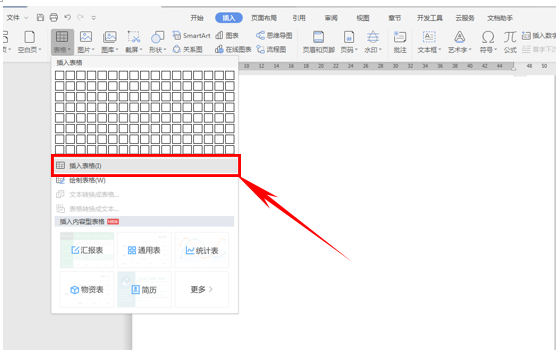Expand the 艺术字 dropdown arrow
This screenshot has height=360, width=556.
pyautogui.click(x=470, y=50)
